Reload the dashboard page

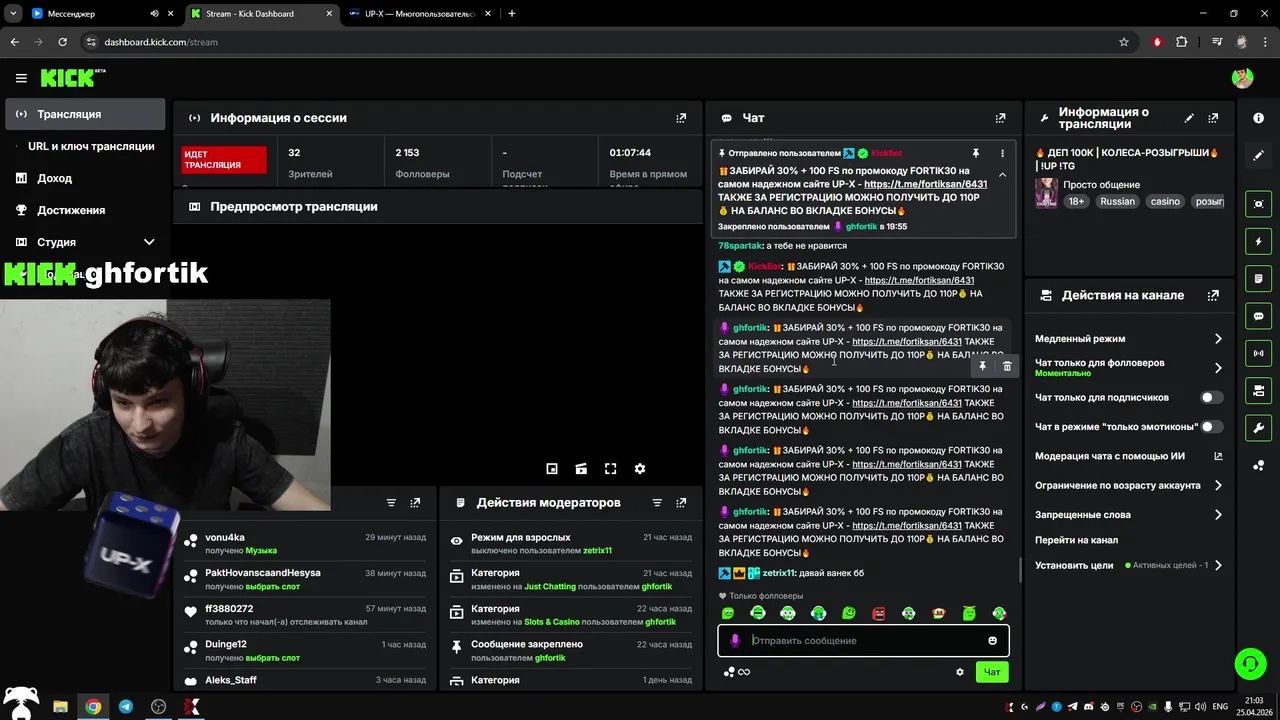click(62, 42)
